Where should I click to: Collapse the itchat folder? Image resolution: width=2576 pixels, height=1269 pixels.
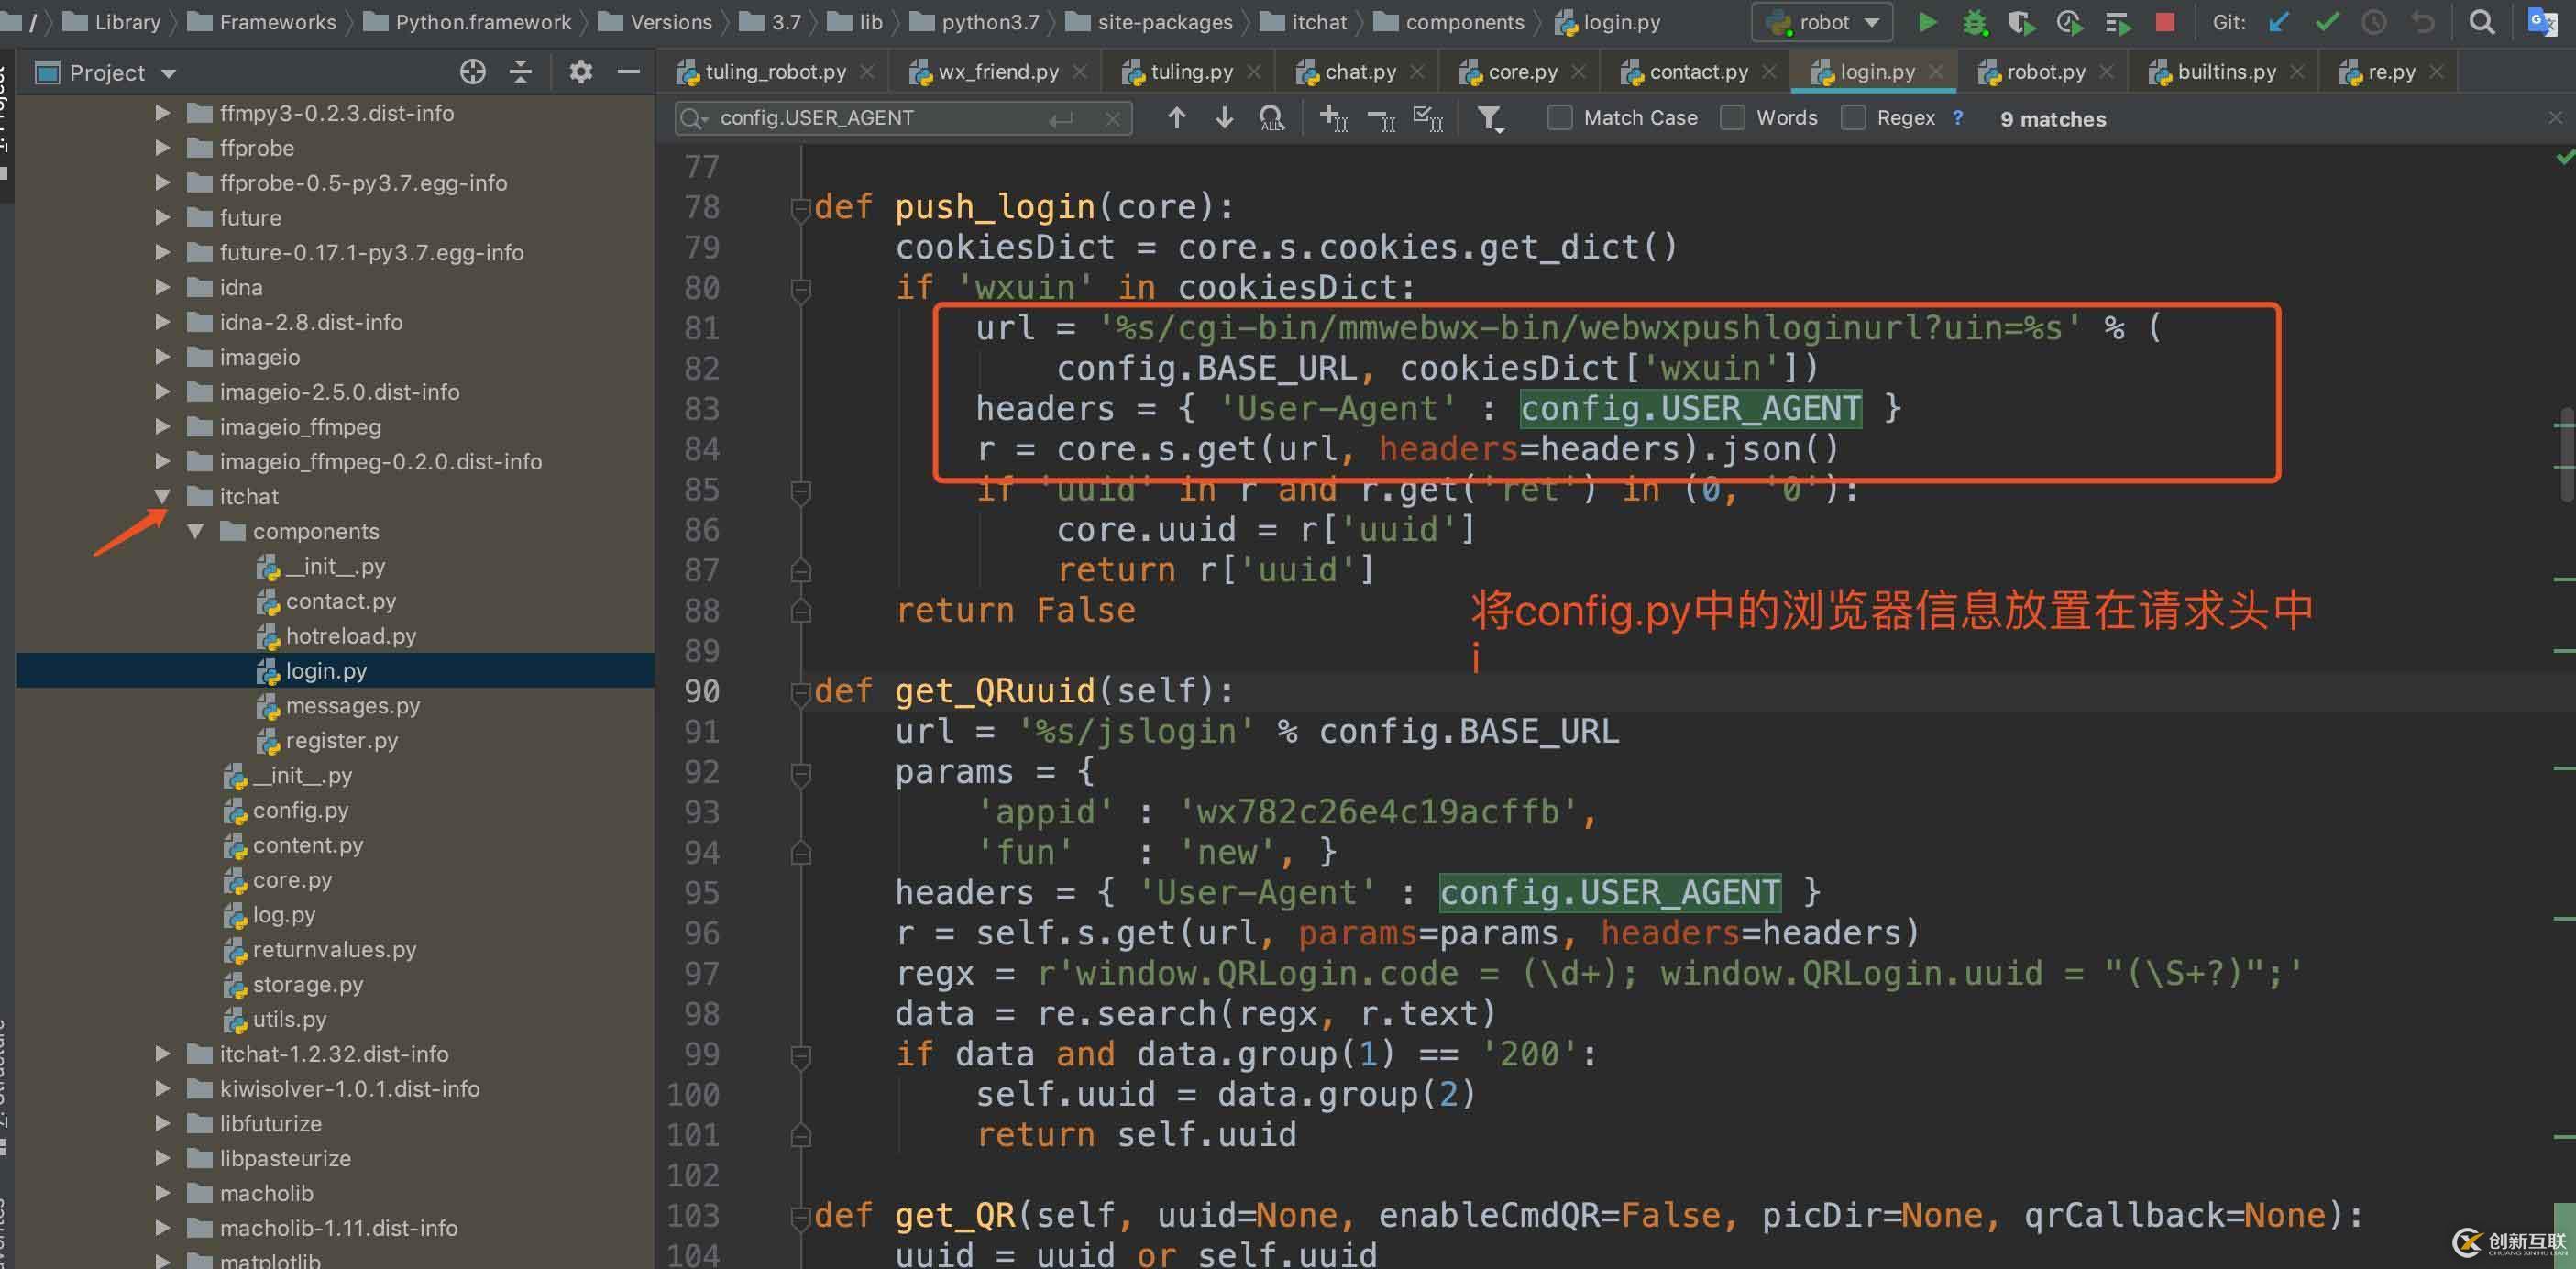pos(162,496)
